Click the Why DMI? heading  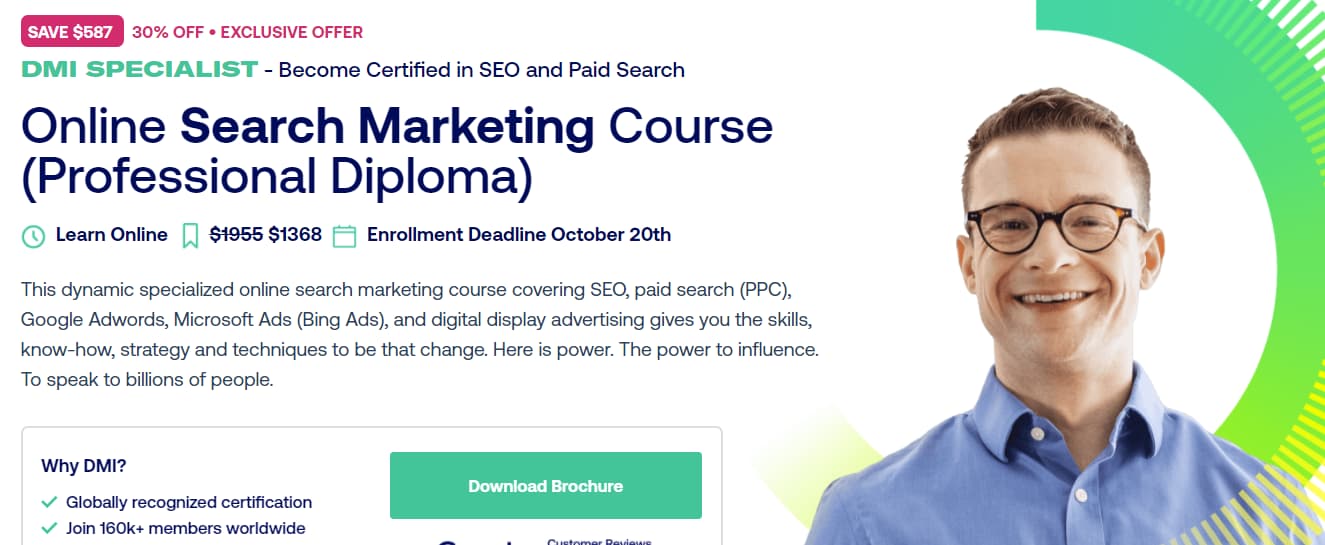tap(84, 466)
